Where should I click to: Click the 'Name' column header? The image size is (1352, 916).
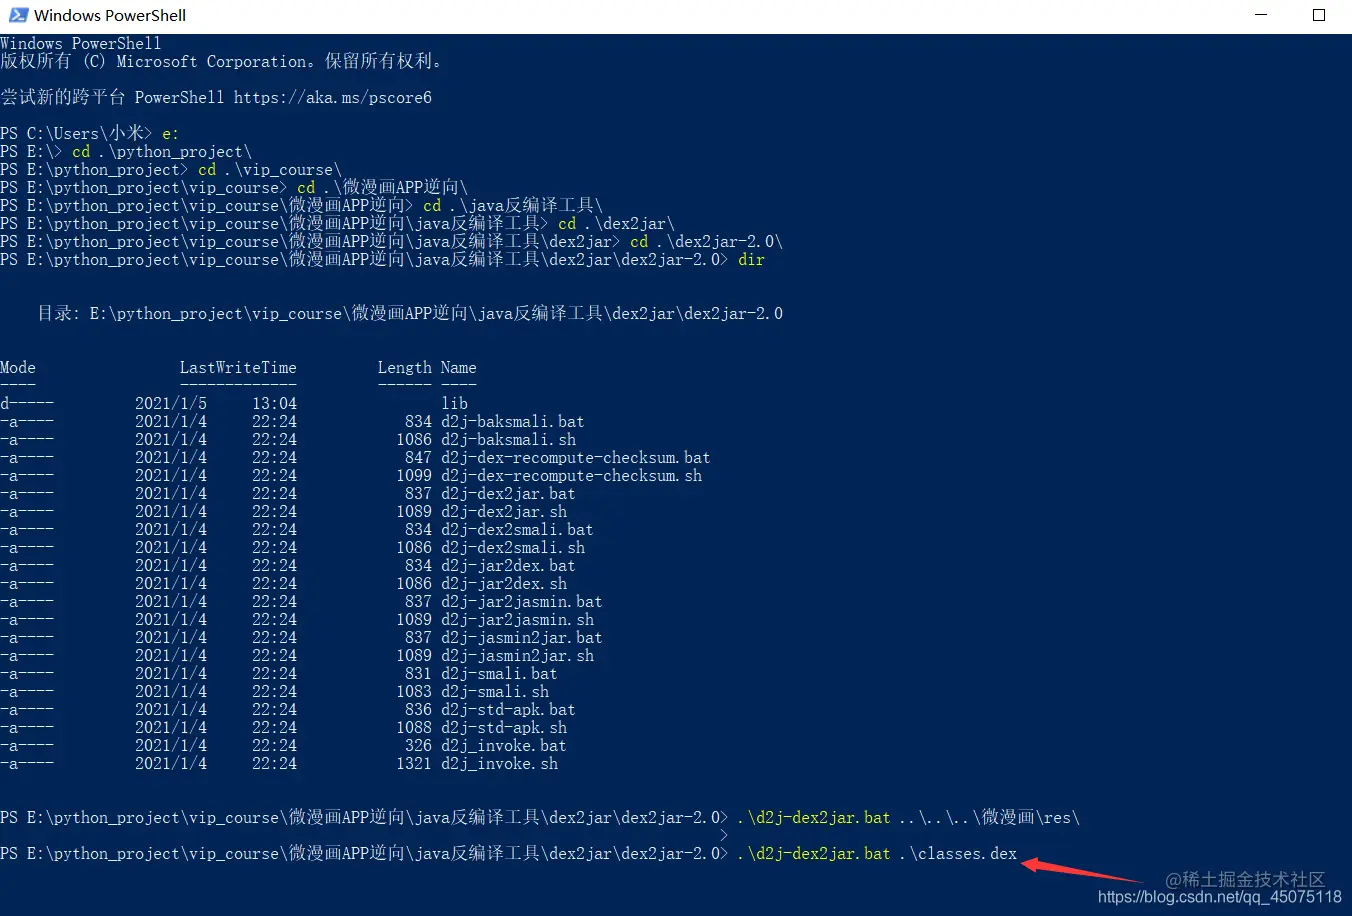pyautogui.click(x=459, y=368)
